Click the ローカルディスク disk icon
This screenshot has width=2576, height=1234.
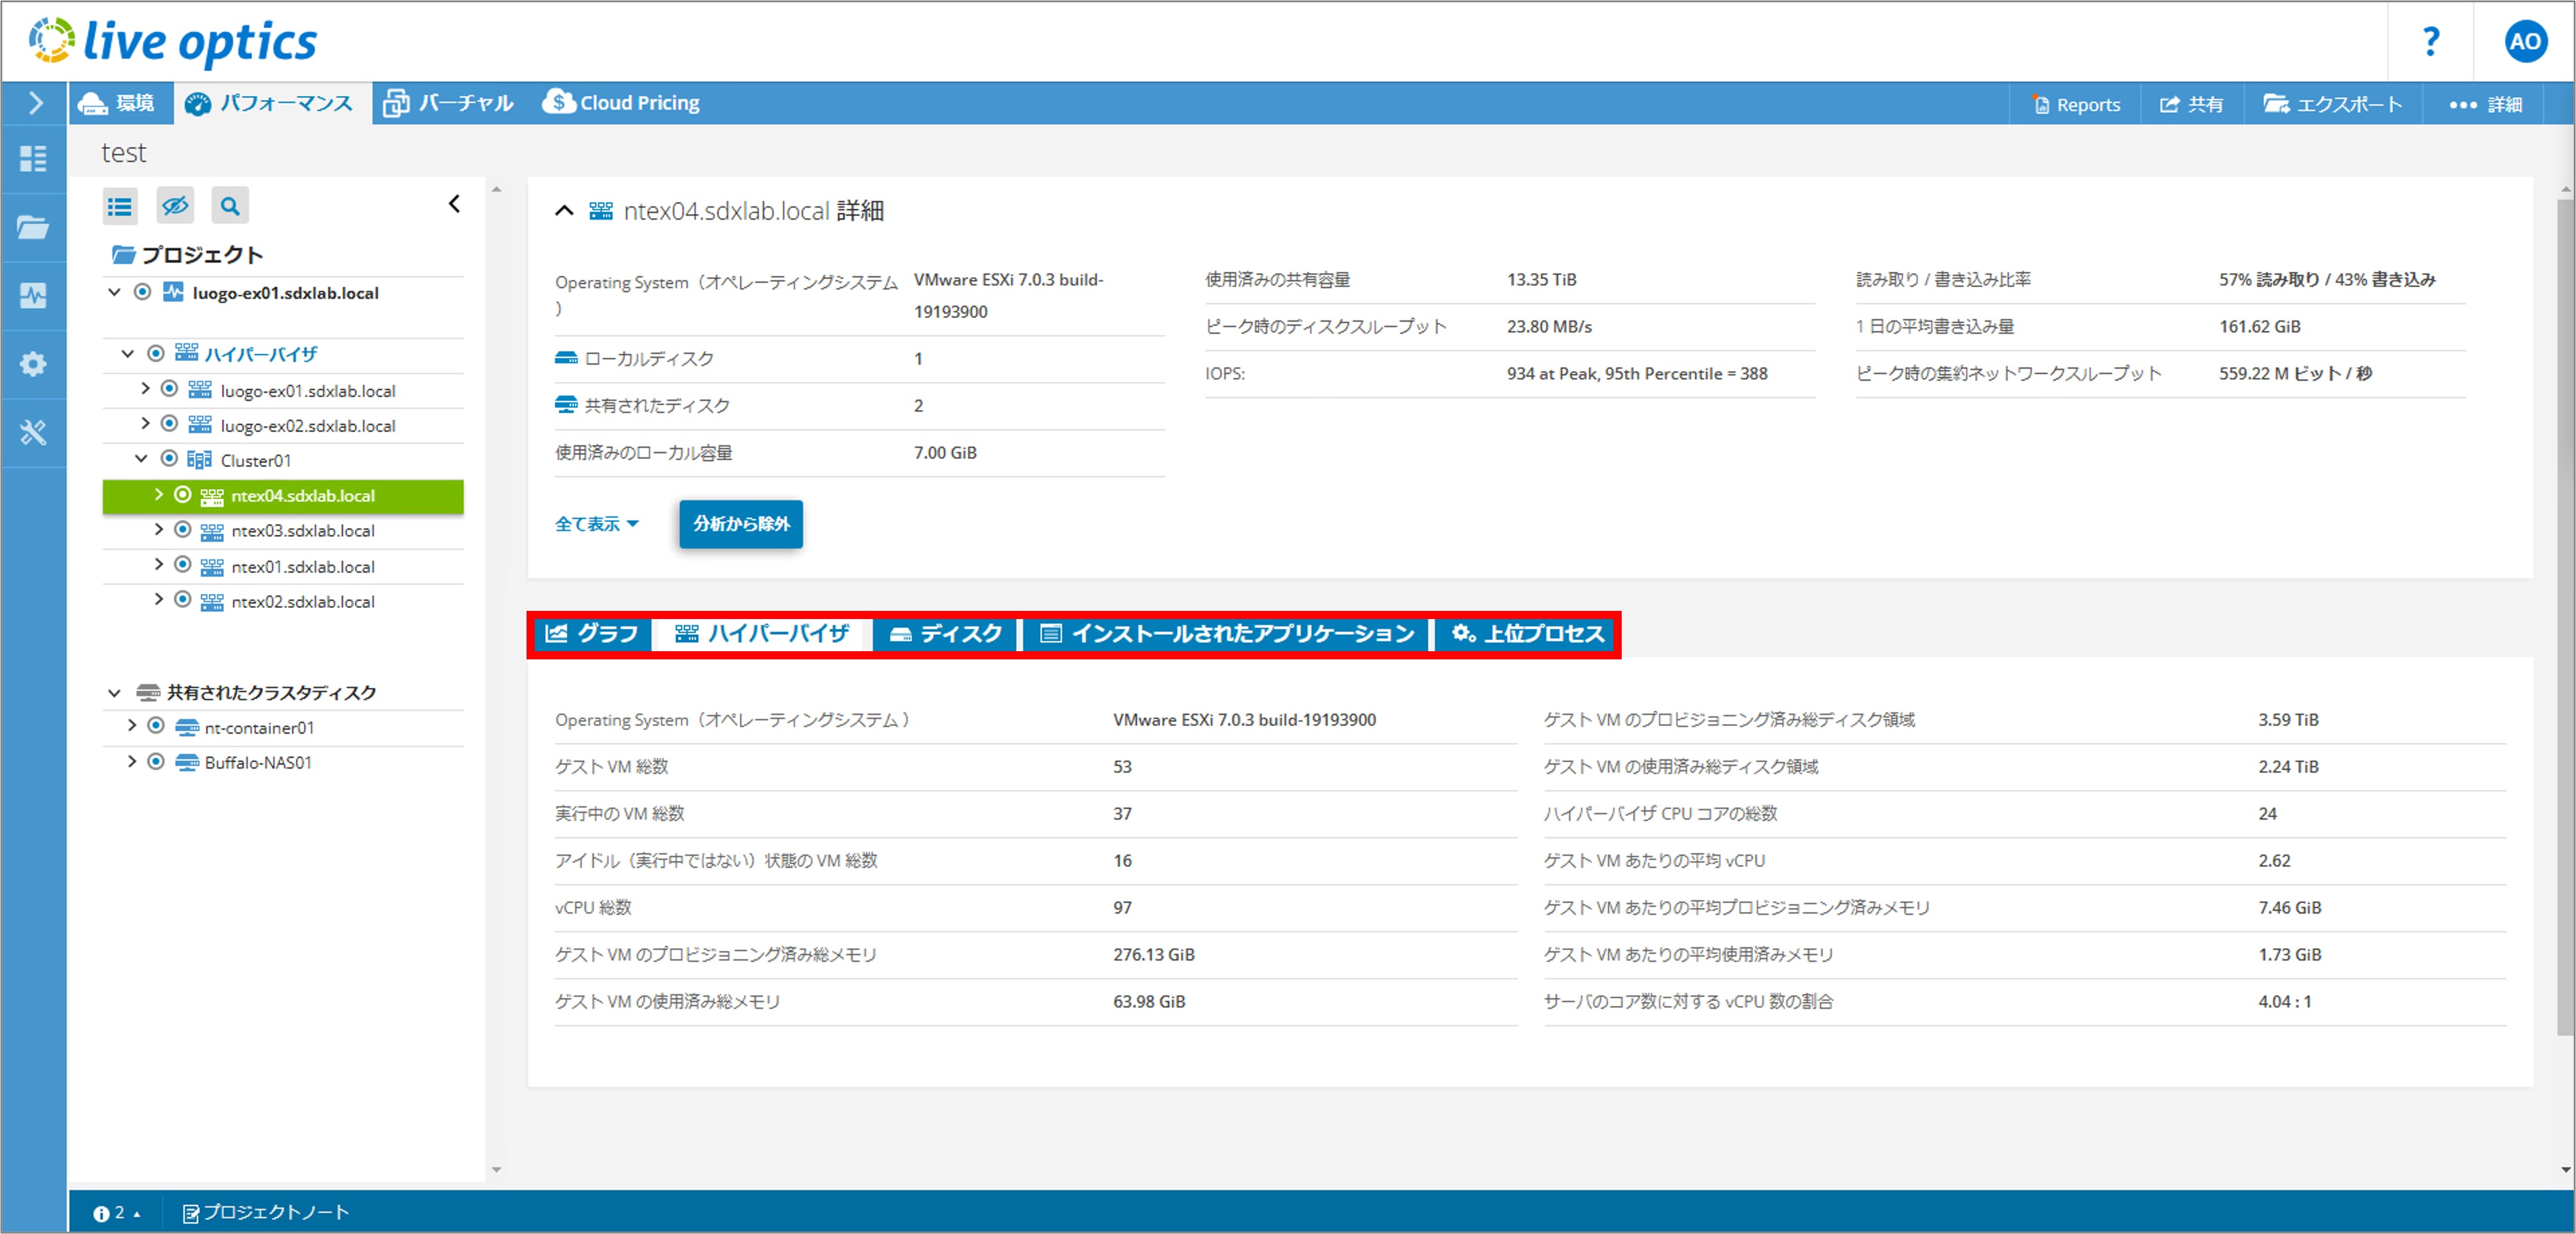tap(566, 358)
